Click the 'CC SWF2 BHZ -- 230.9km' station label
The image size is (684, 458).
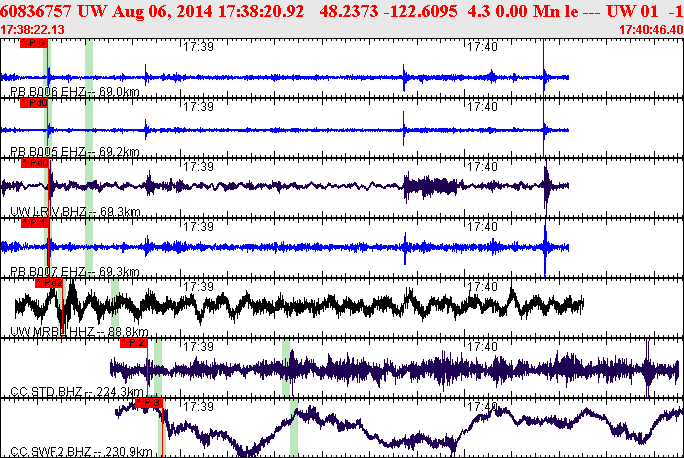[81, 452]
